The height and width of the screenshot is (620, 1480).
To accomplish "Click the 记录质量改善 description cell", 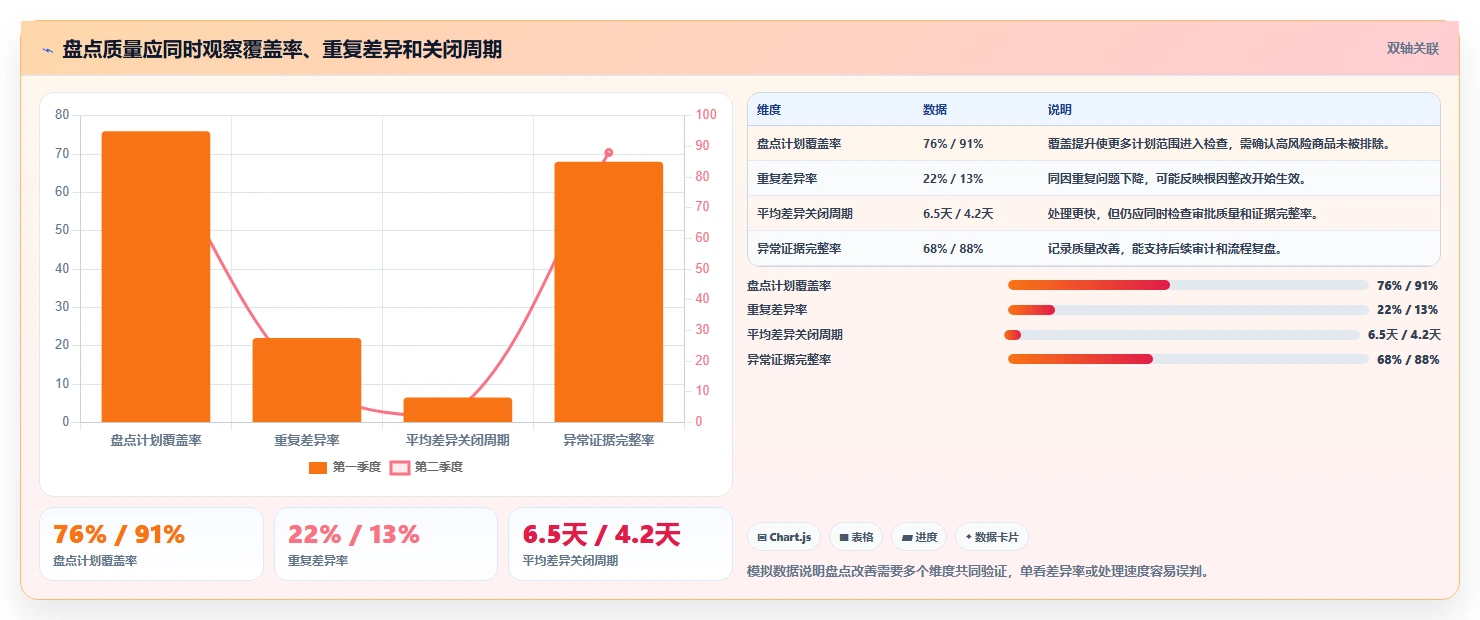I will pyautogui.click(x=1165, y=248).
